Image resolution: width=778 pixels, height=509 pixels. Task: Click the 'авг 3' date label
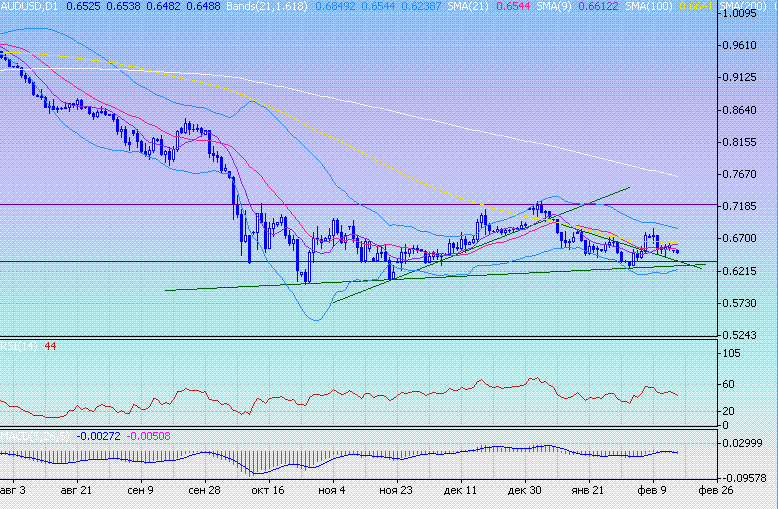tap(14, 491)
